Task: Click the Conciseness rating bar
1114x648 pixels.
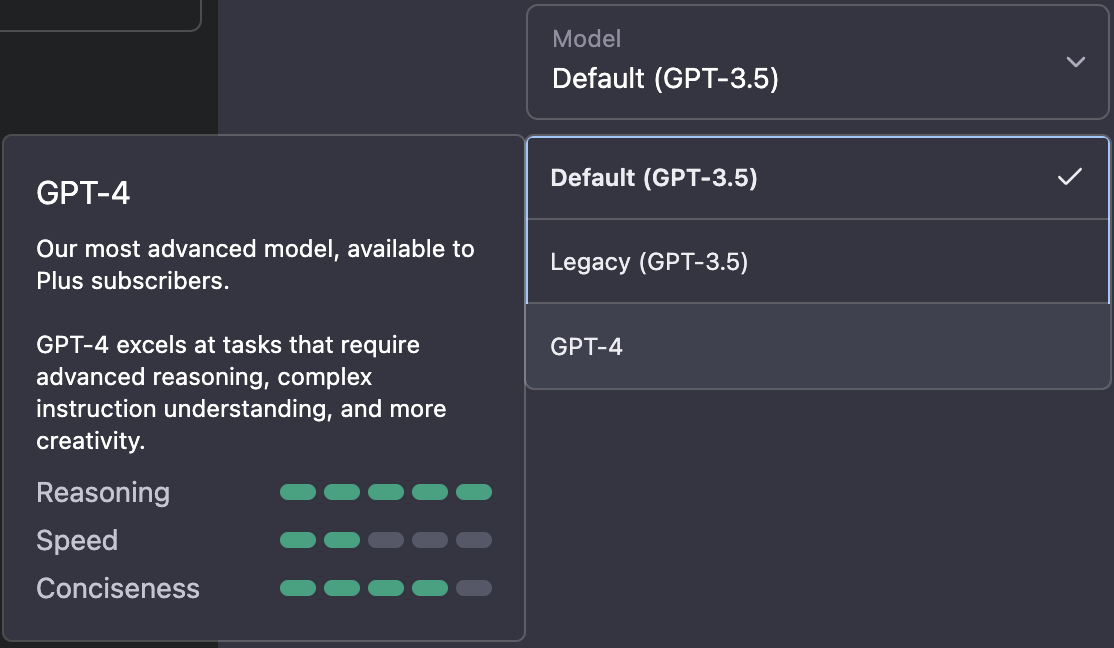Action: pos(386,588)
